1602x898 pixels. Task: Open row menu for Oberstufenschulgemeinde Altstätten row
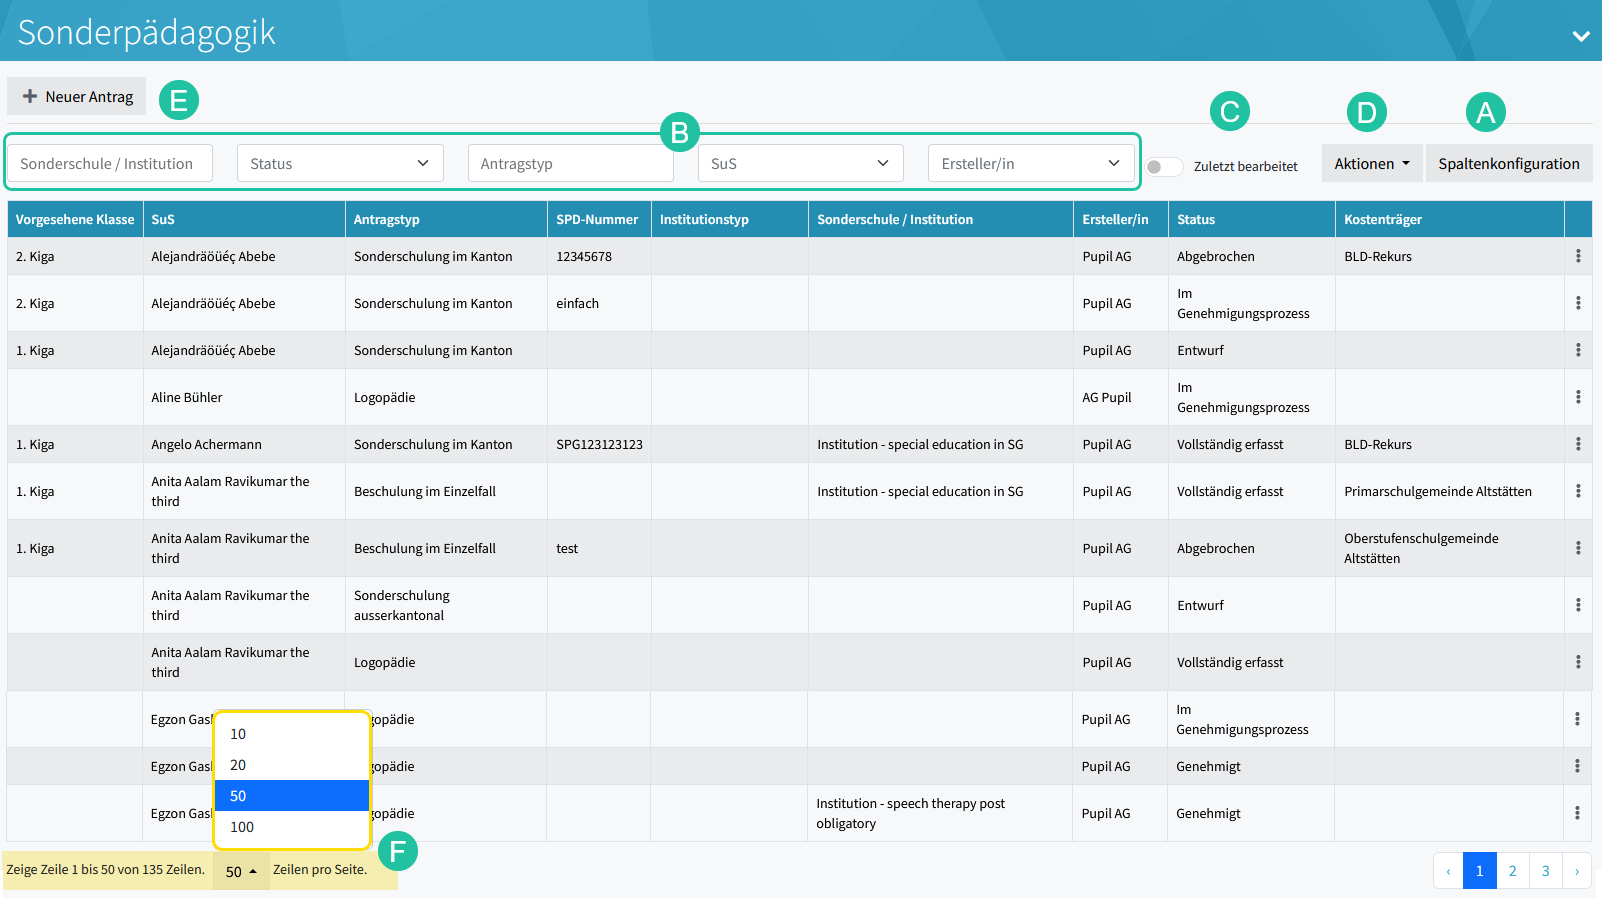coord(1578,548)
